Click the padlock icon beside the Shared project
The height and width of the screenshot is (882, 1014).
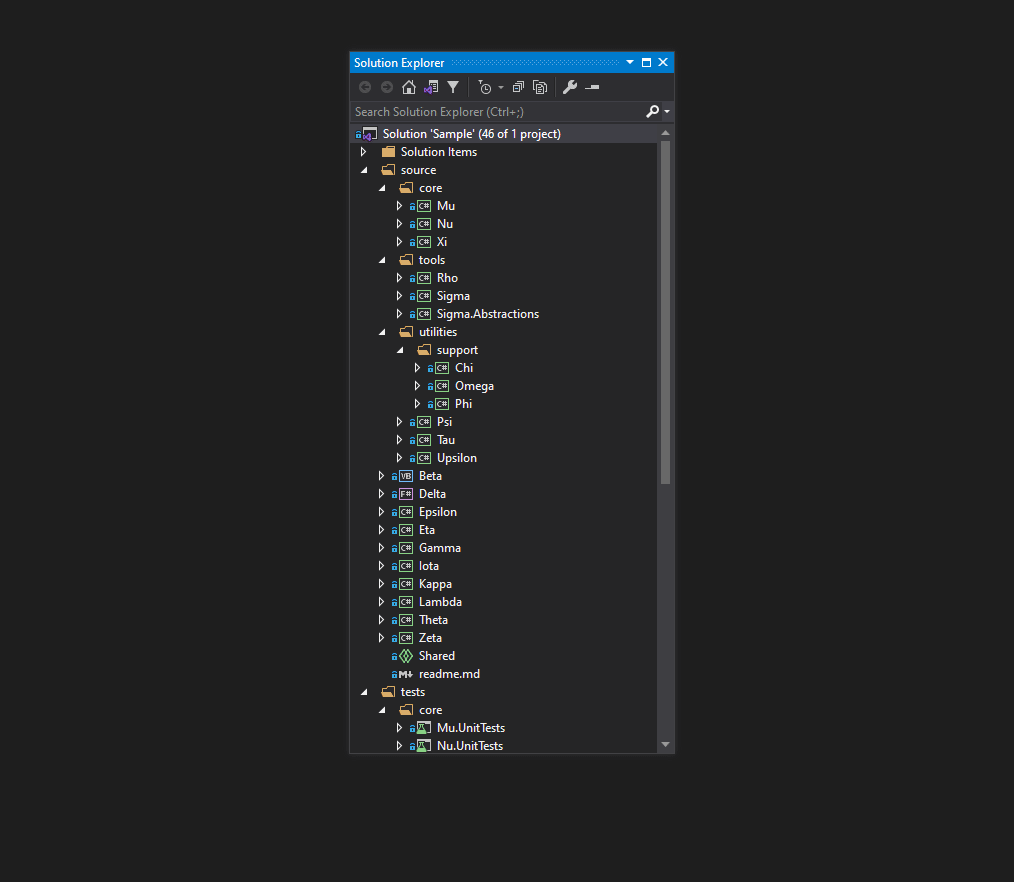(x=394, y=656)
